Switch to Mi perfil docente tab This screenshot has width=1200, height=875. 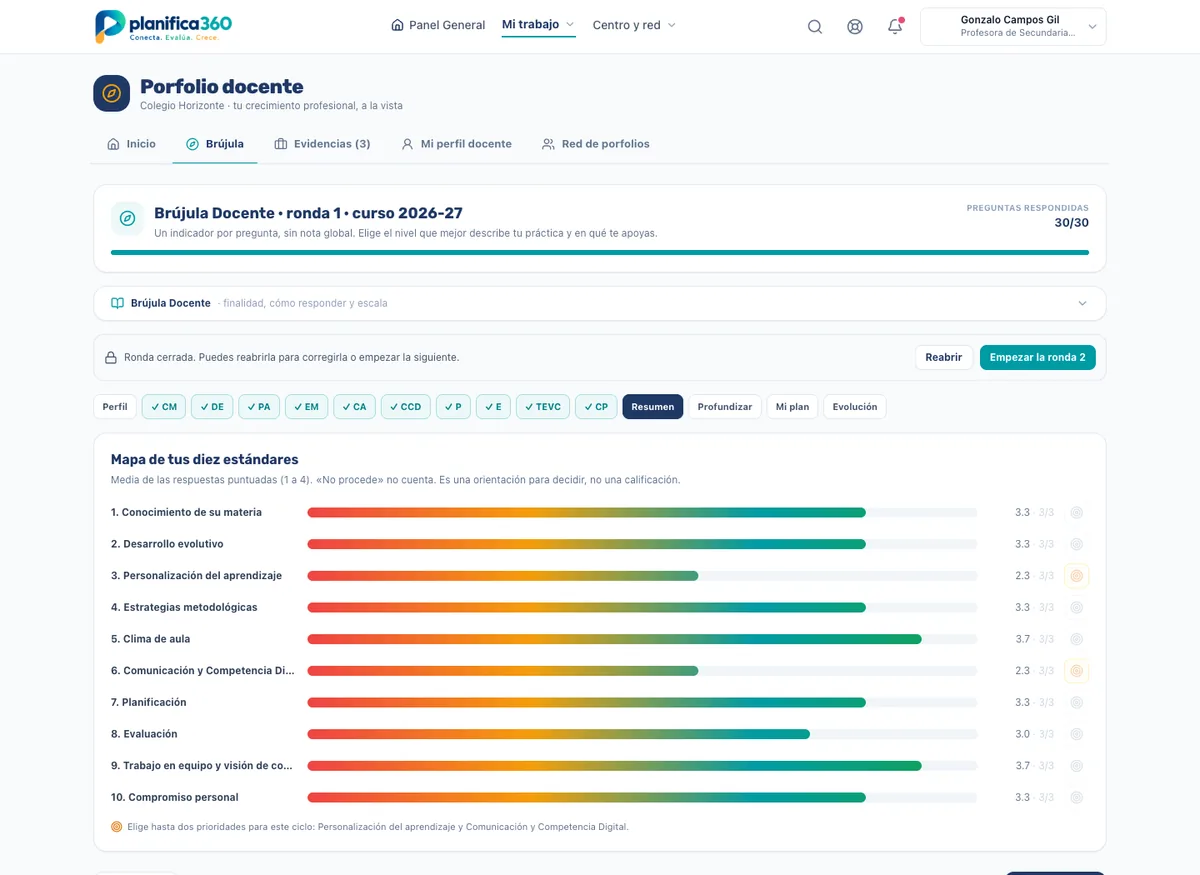[456, 144]
